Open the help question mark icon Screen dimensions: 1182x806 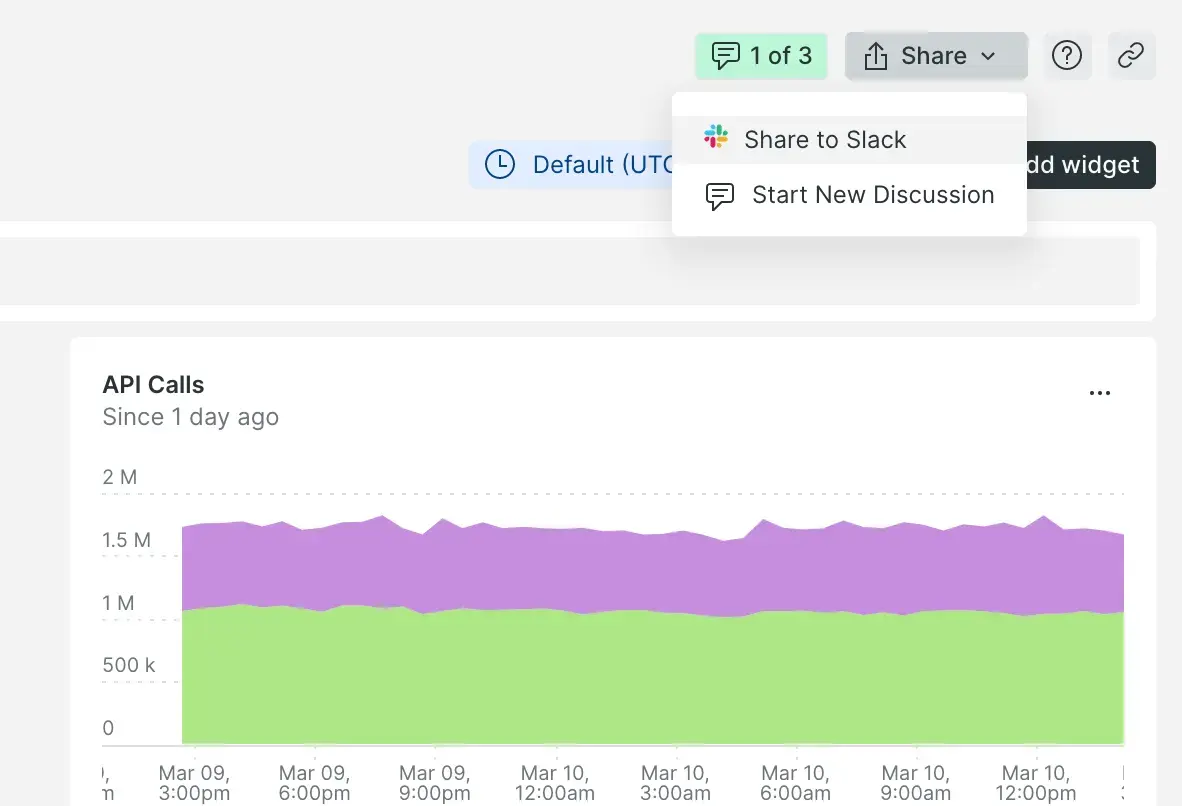1067,56
